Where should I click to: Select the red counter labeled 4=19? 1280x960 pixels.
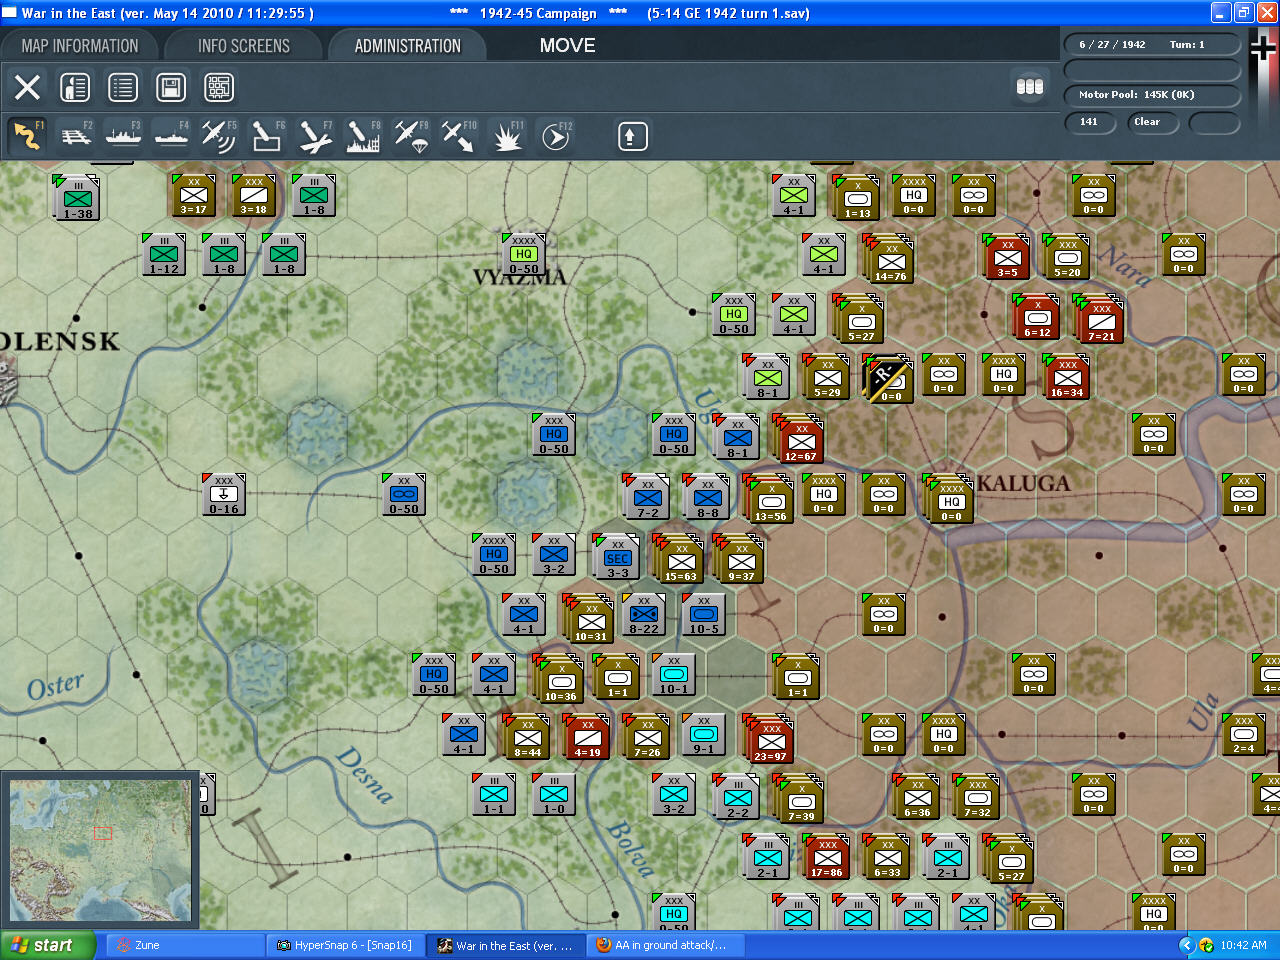tap(587, 736)
